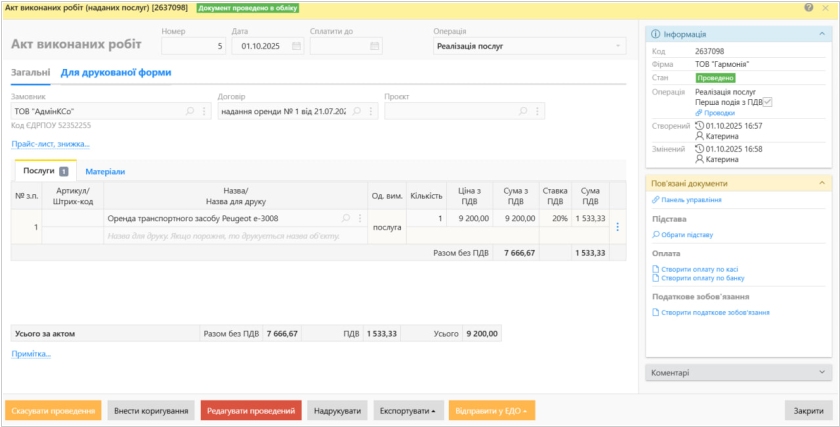Screen dimensions: 840x427
Task: Click the help question mark icon
Action: [809, 7]
